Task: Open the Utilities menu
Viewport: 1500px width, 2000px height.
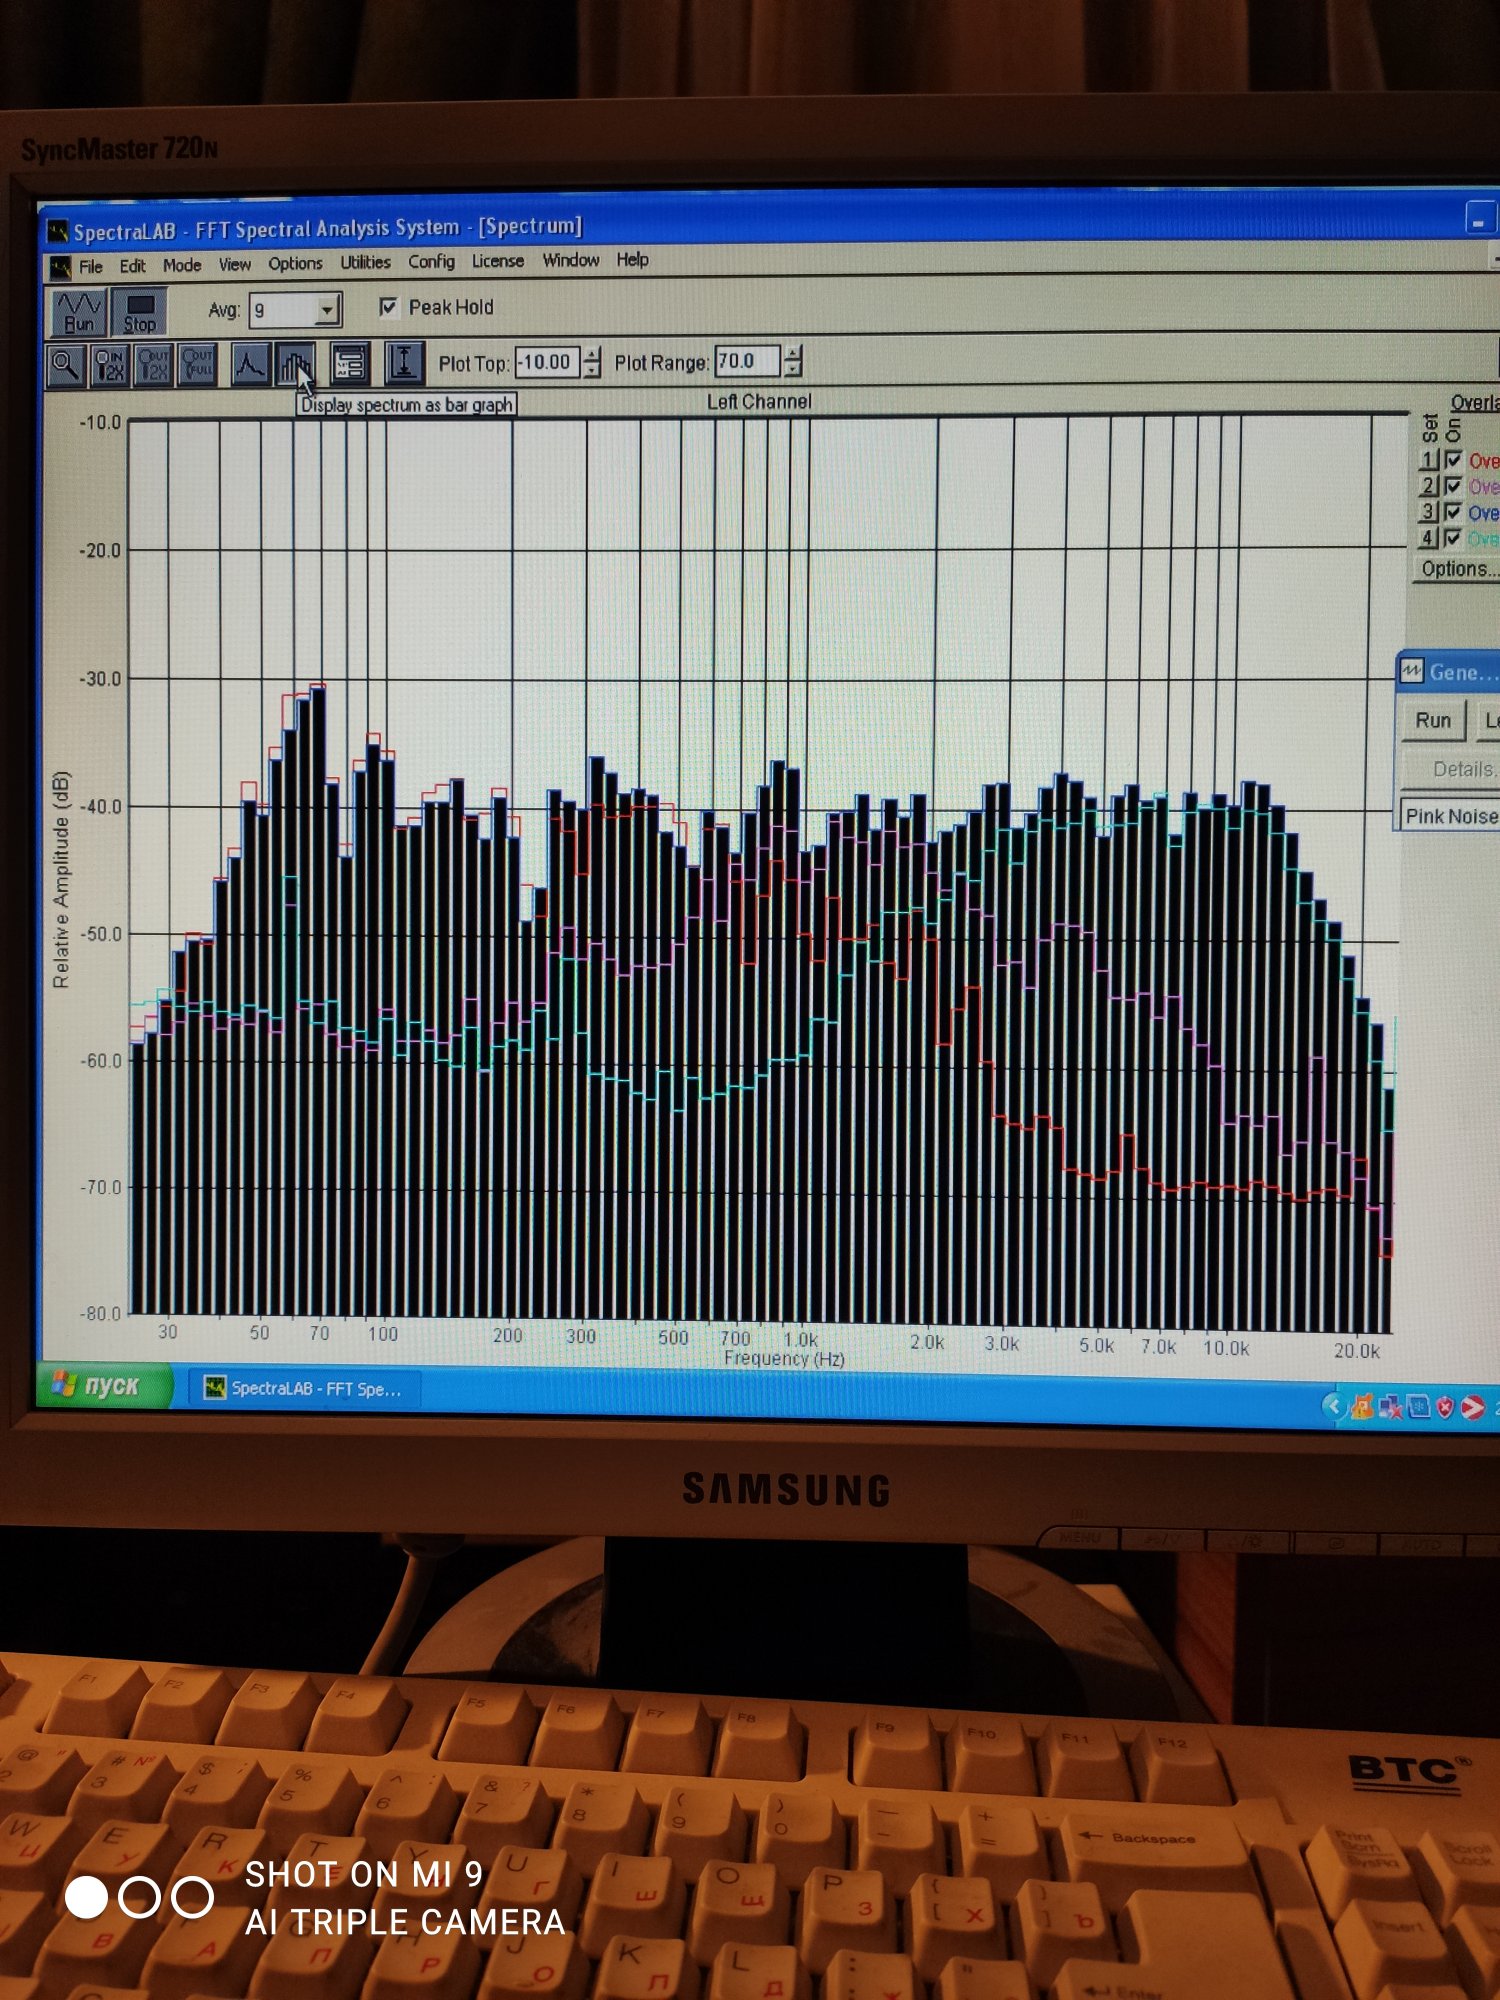Action: [365, 262]
